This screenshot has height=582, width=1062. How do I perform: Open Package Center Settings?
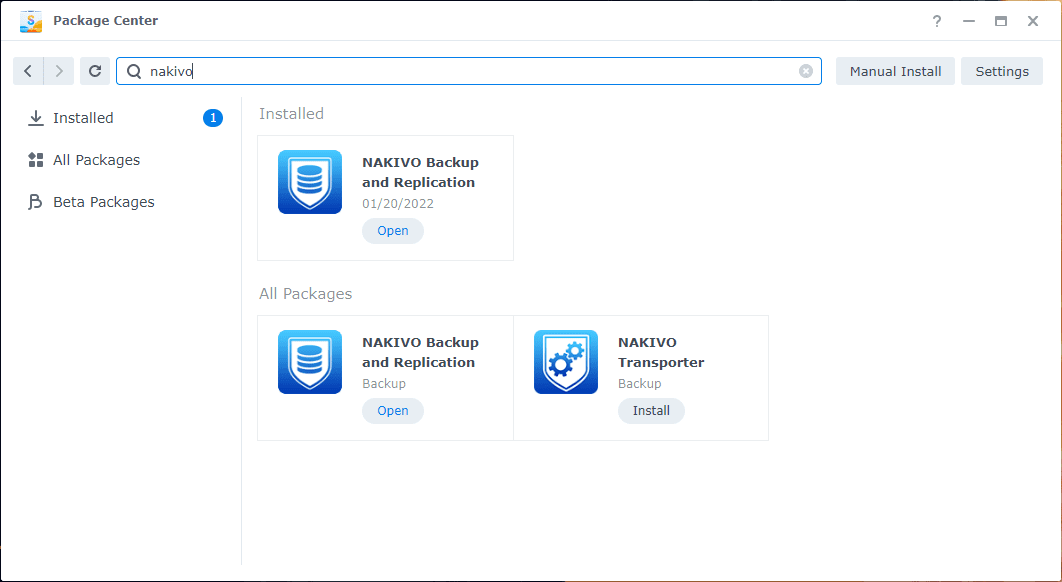coord(1002,71)
